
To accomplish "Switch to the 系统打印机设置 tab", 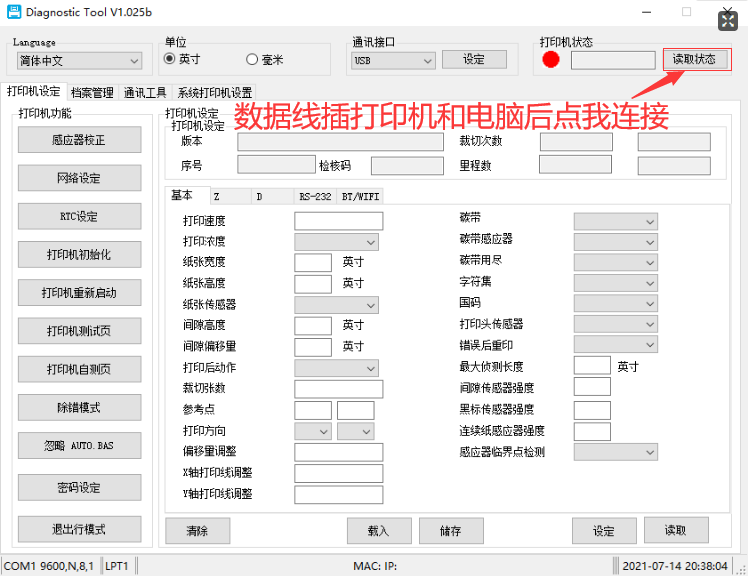I will click(x=214, y=92).
